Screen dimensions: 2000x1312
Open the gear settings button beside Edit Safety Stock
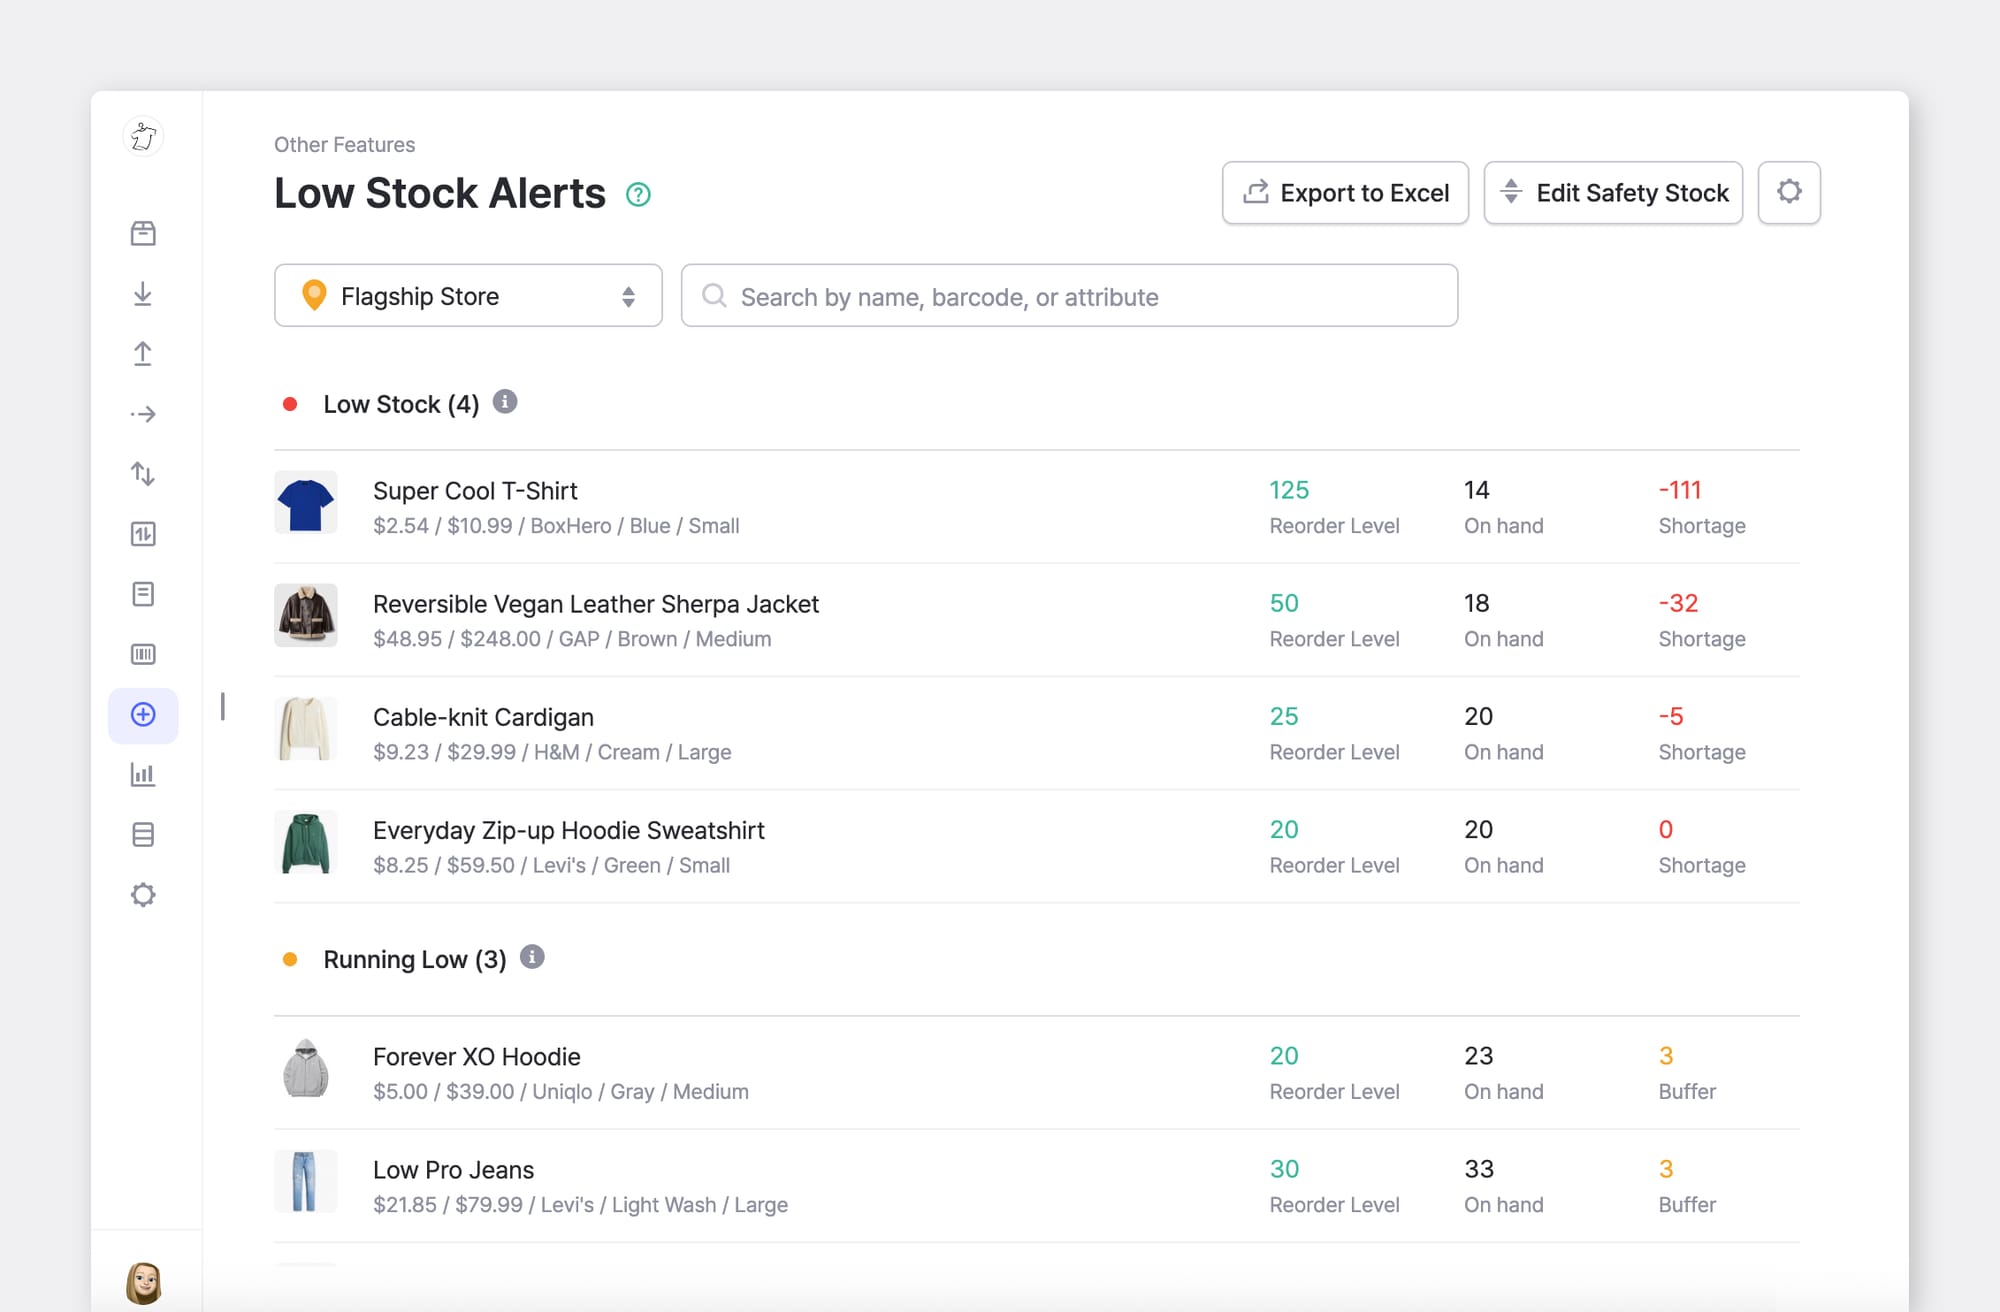point(1789,192)
